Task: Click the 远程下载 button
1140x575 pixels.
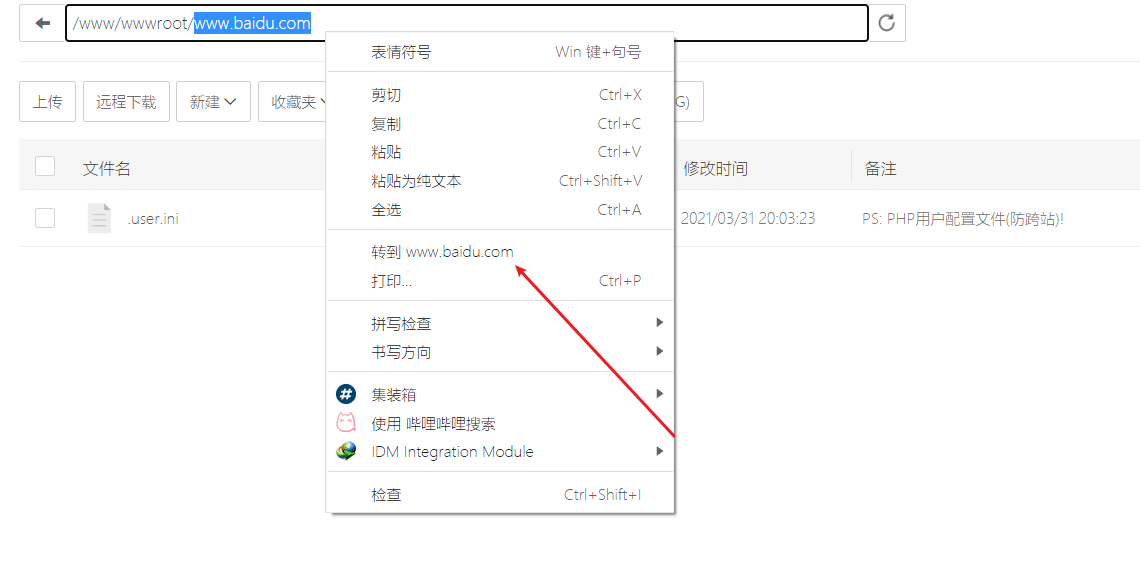Action: 127,102
